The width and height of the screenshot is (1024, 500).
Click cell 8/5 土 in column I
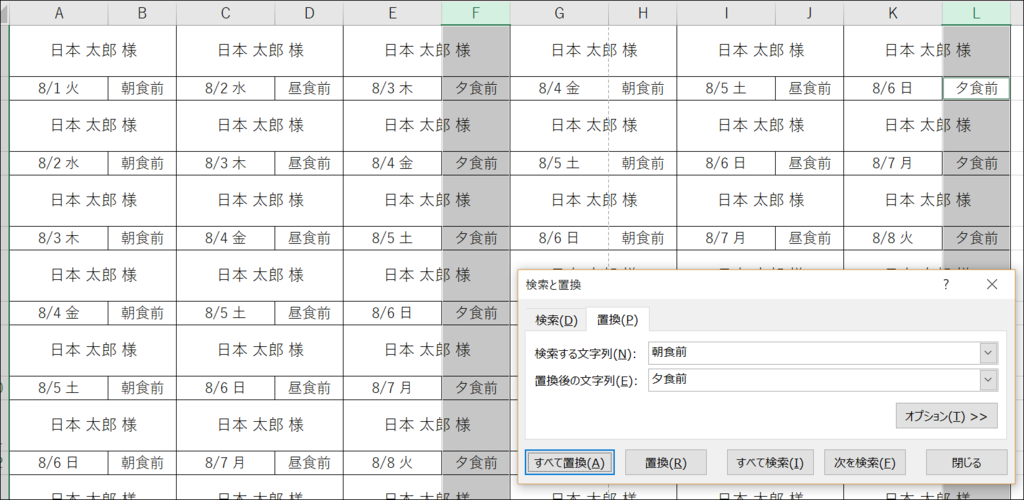[x=726, y=88]
